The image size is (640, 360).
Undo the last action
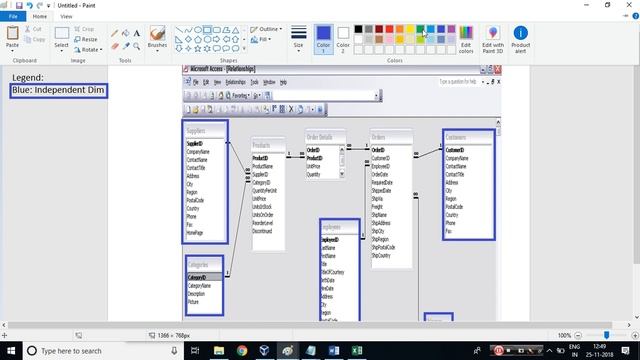pyautogui.click(x=29, y=5)
